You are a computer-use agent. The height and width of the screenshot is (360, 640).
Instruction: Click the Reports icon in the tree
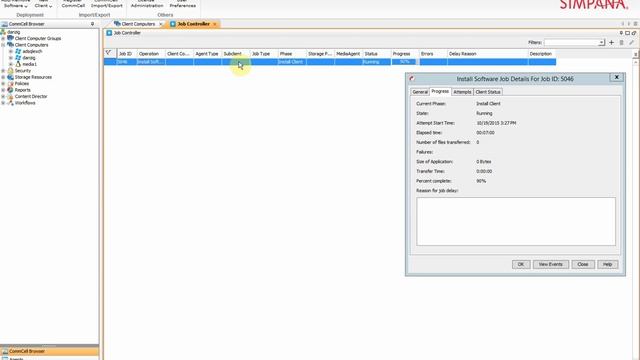[11, 90]
